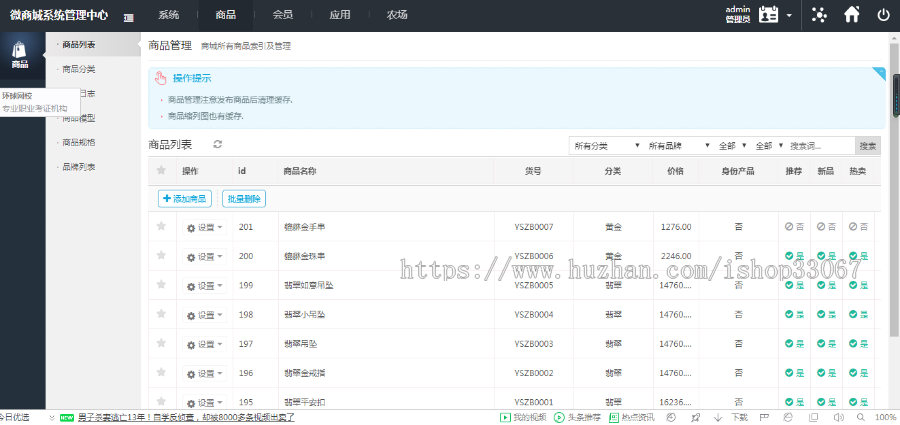Star the product row with id 196

click(161, 372)
